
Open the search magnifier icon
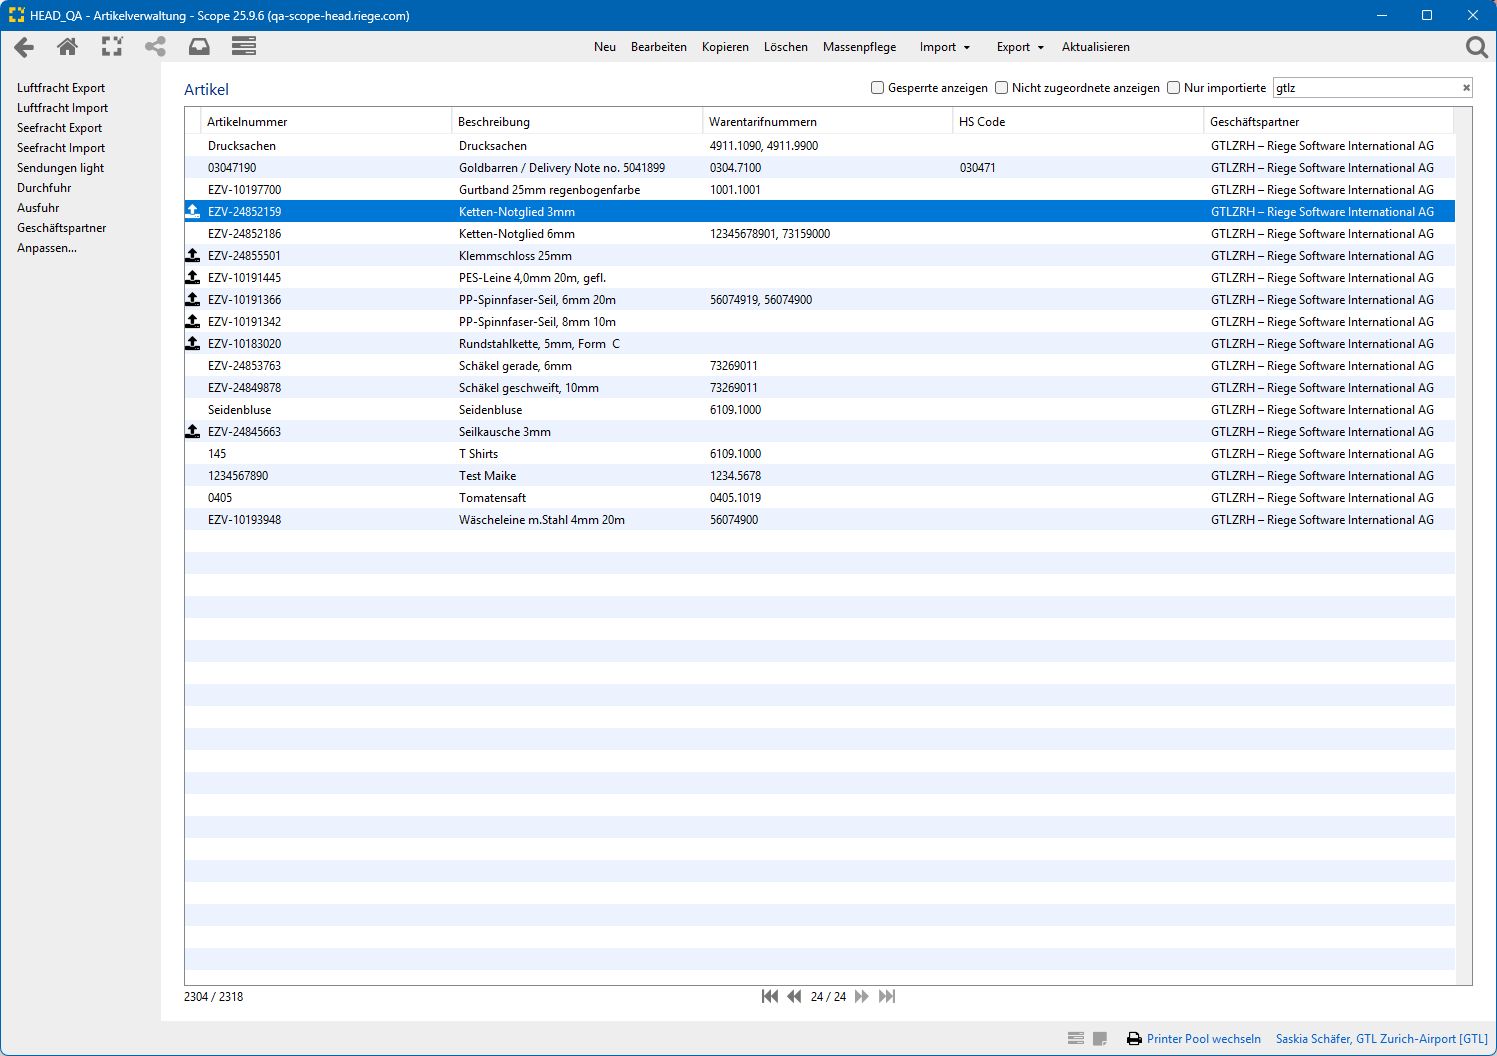[x=1476, y=47]
